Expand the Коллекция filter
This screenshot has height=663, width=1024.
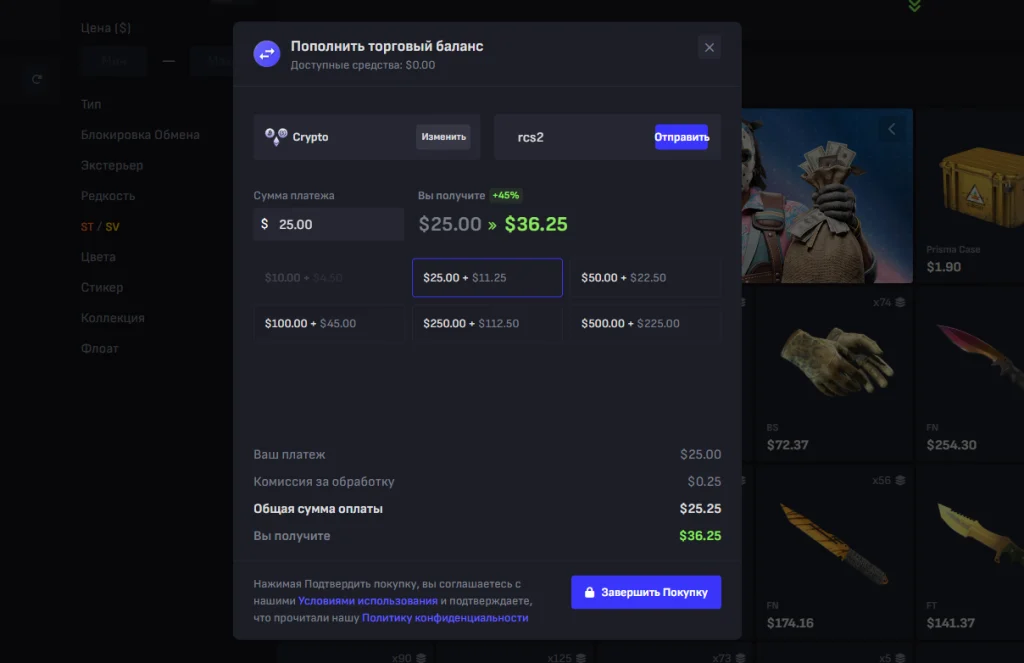(x=112, y=318)
